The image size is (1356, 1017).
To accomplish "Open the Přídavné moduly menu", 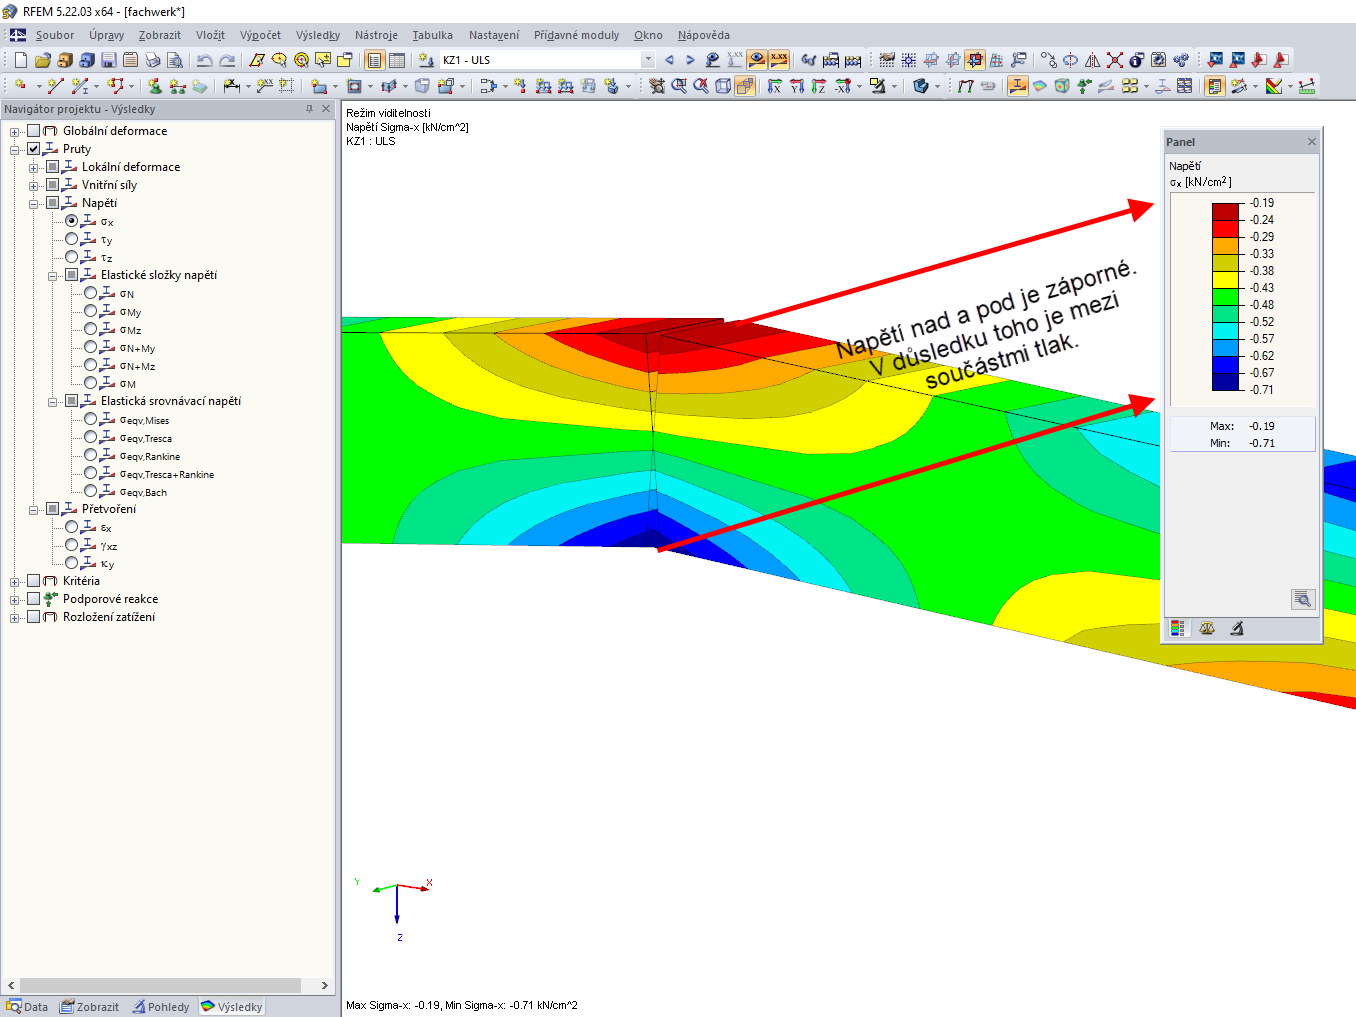I will point(576,35).
